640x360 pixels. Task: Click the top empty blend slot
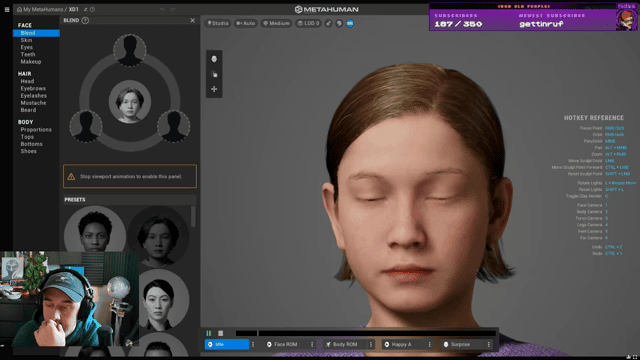coord(130,50)
